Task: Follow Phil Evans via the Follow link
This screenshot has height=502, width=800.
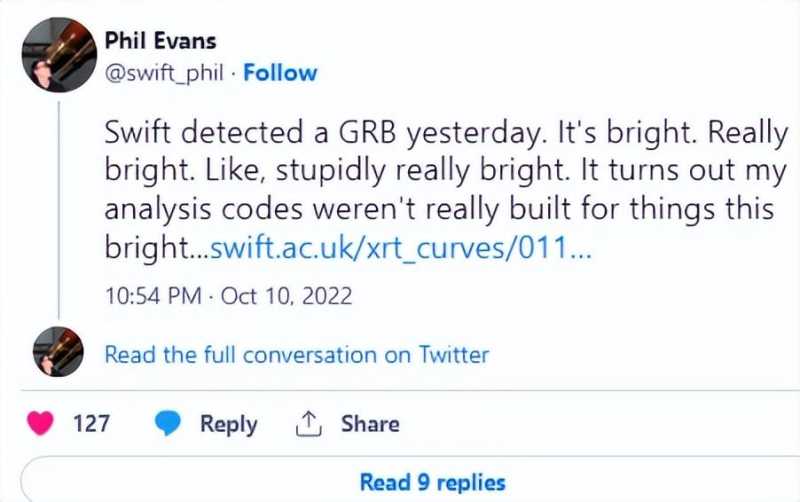Action: click(280, 73)
